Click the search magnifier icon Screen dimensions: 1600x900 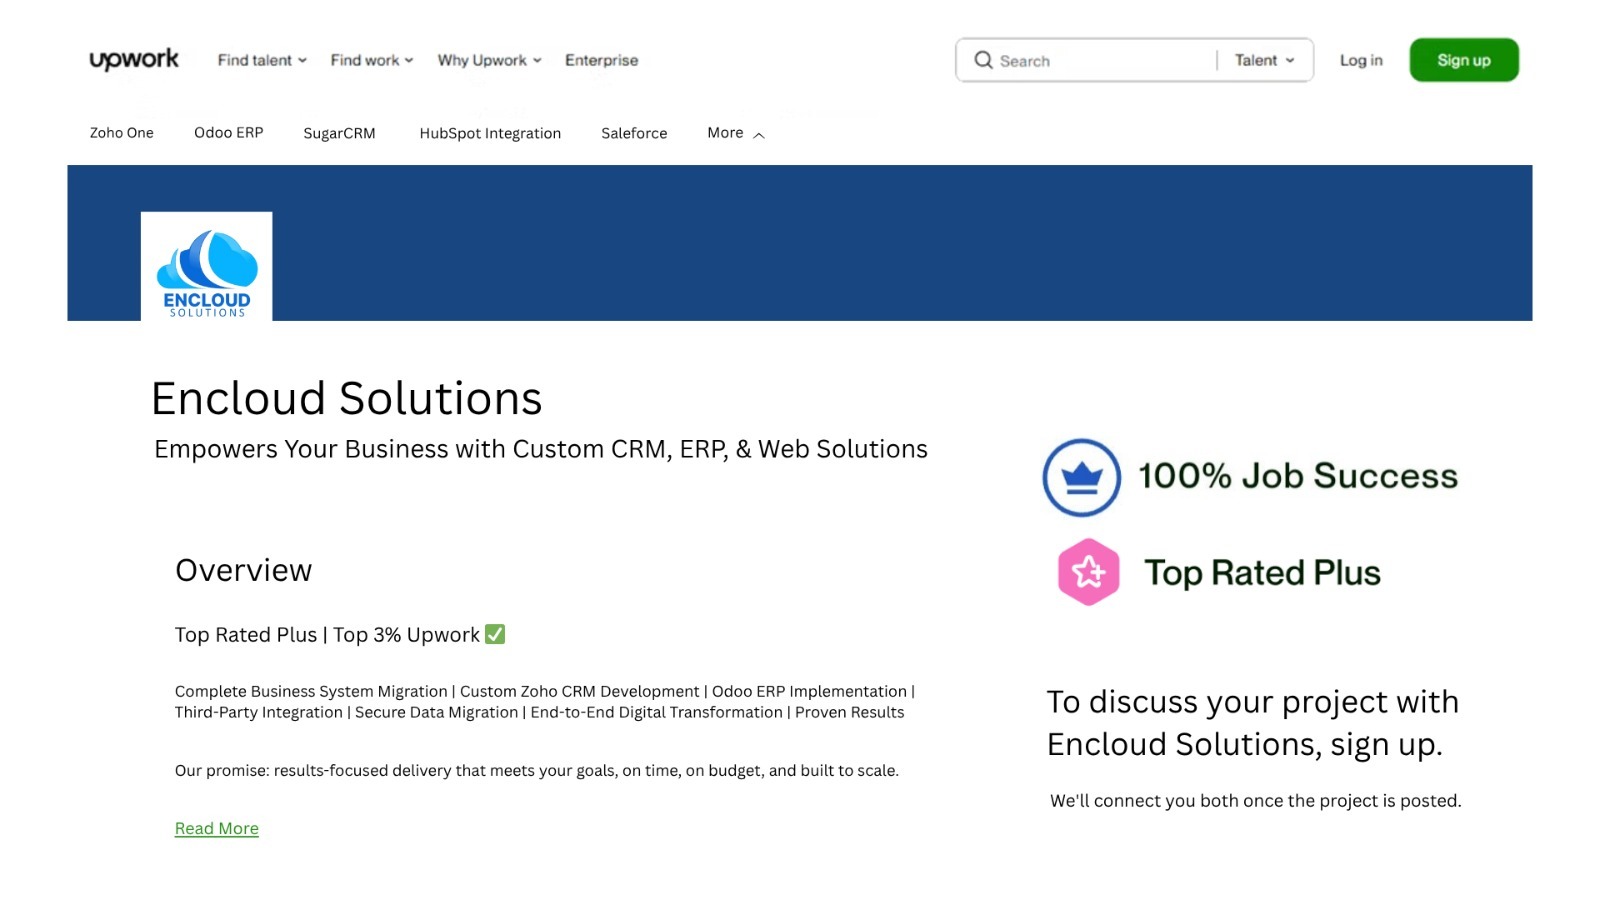tap(983, 60)
